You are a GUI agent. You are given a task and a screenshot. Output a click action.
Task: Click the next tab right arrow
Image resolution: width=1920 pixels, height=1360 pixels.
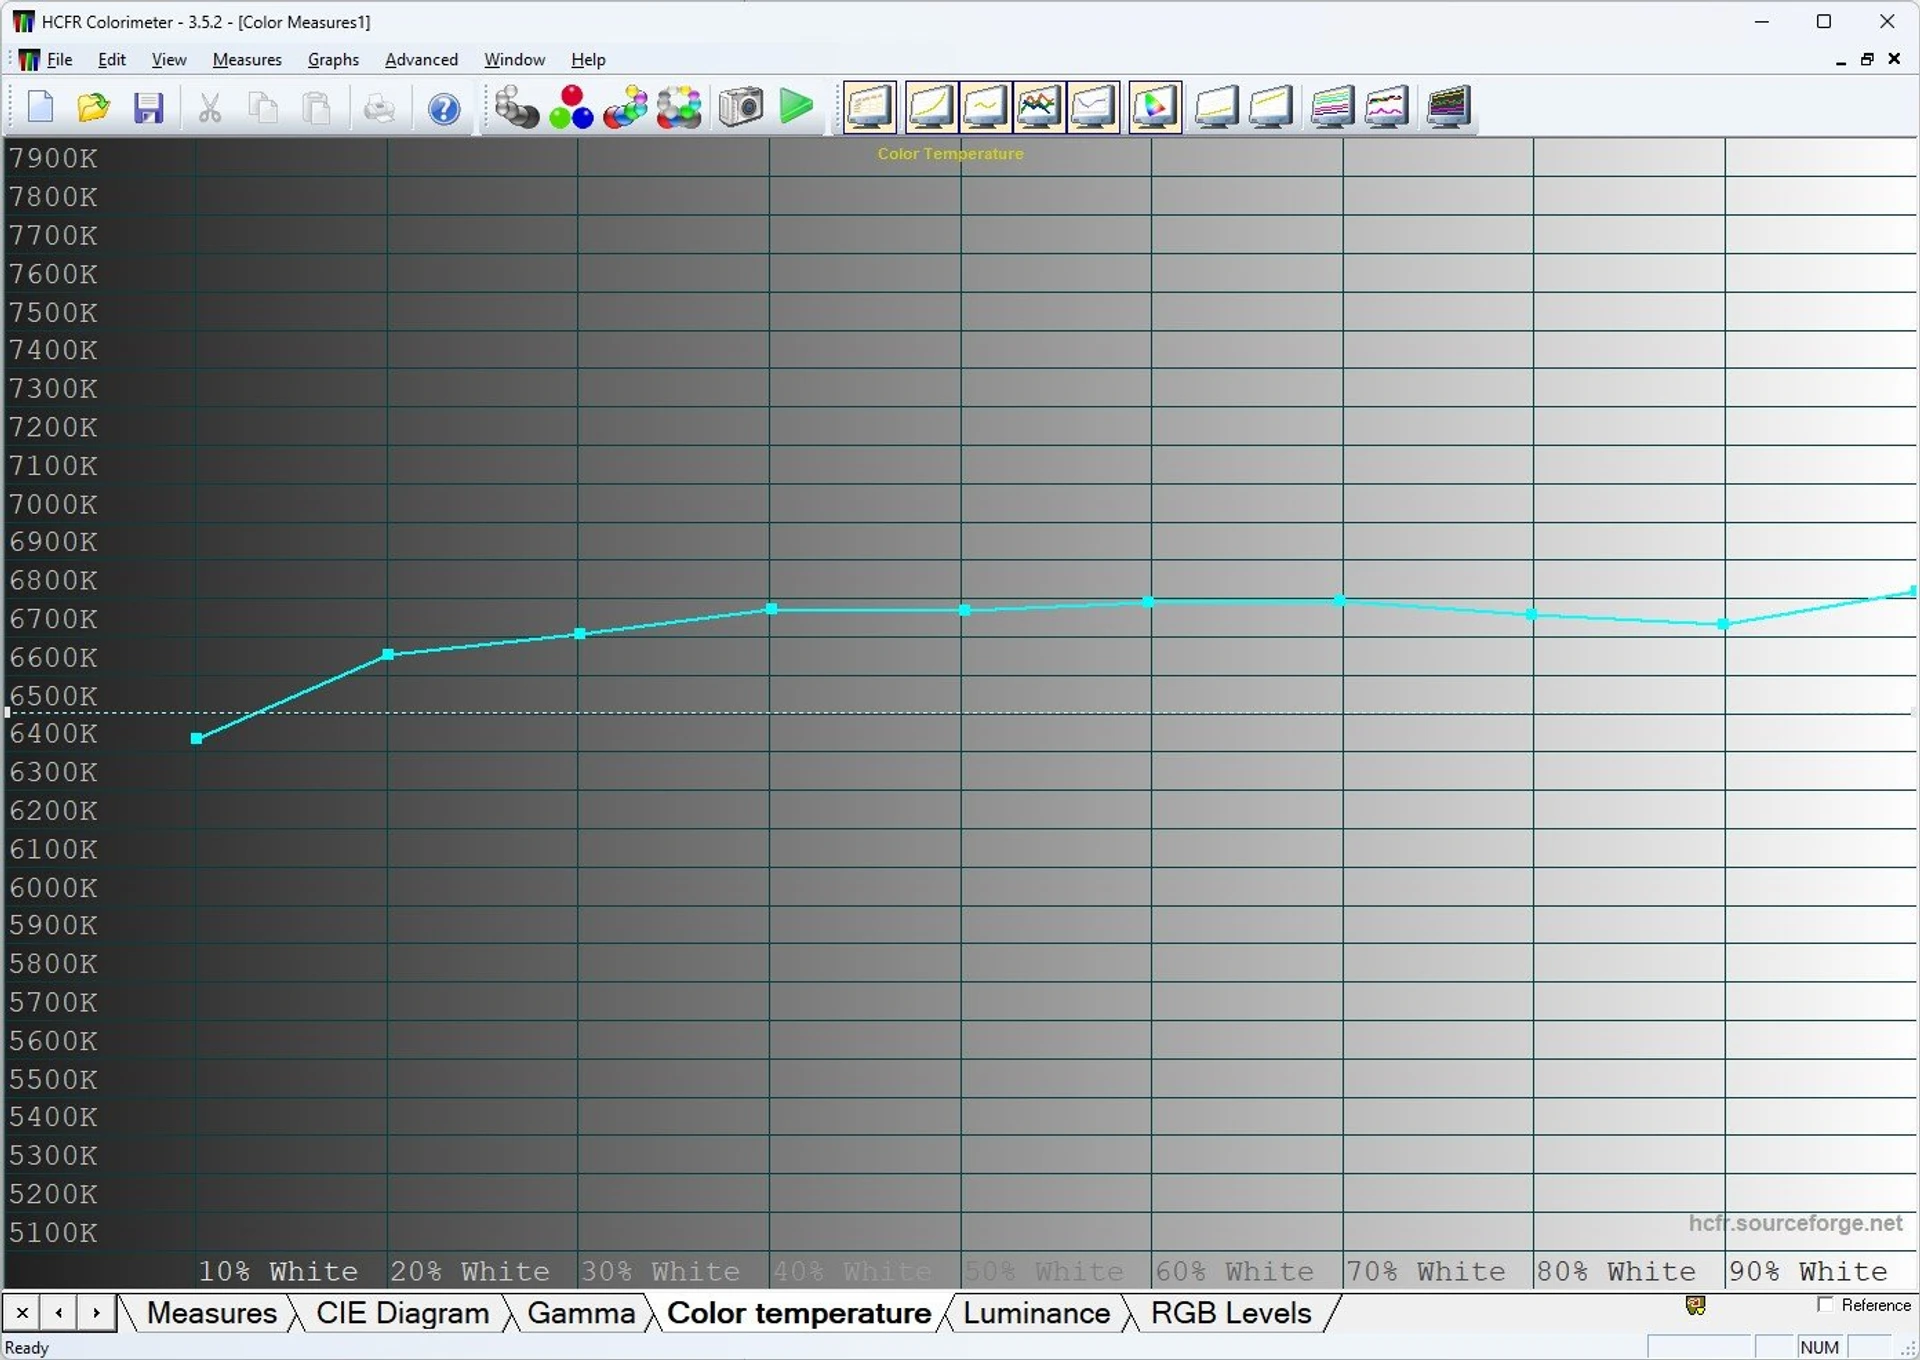pyautogui.click(x=96, y=1313)
